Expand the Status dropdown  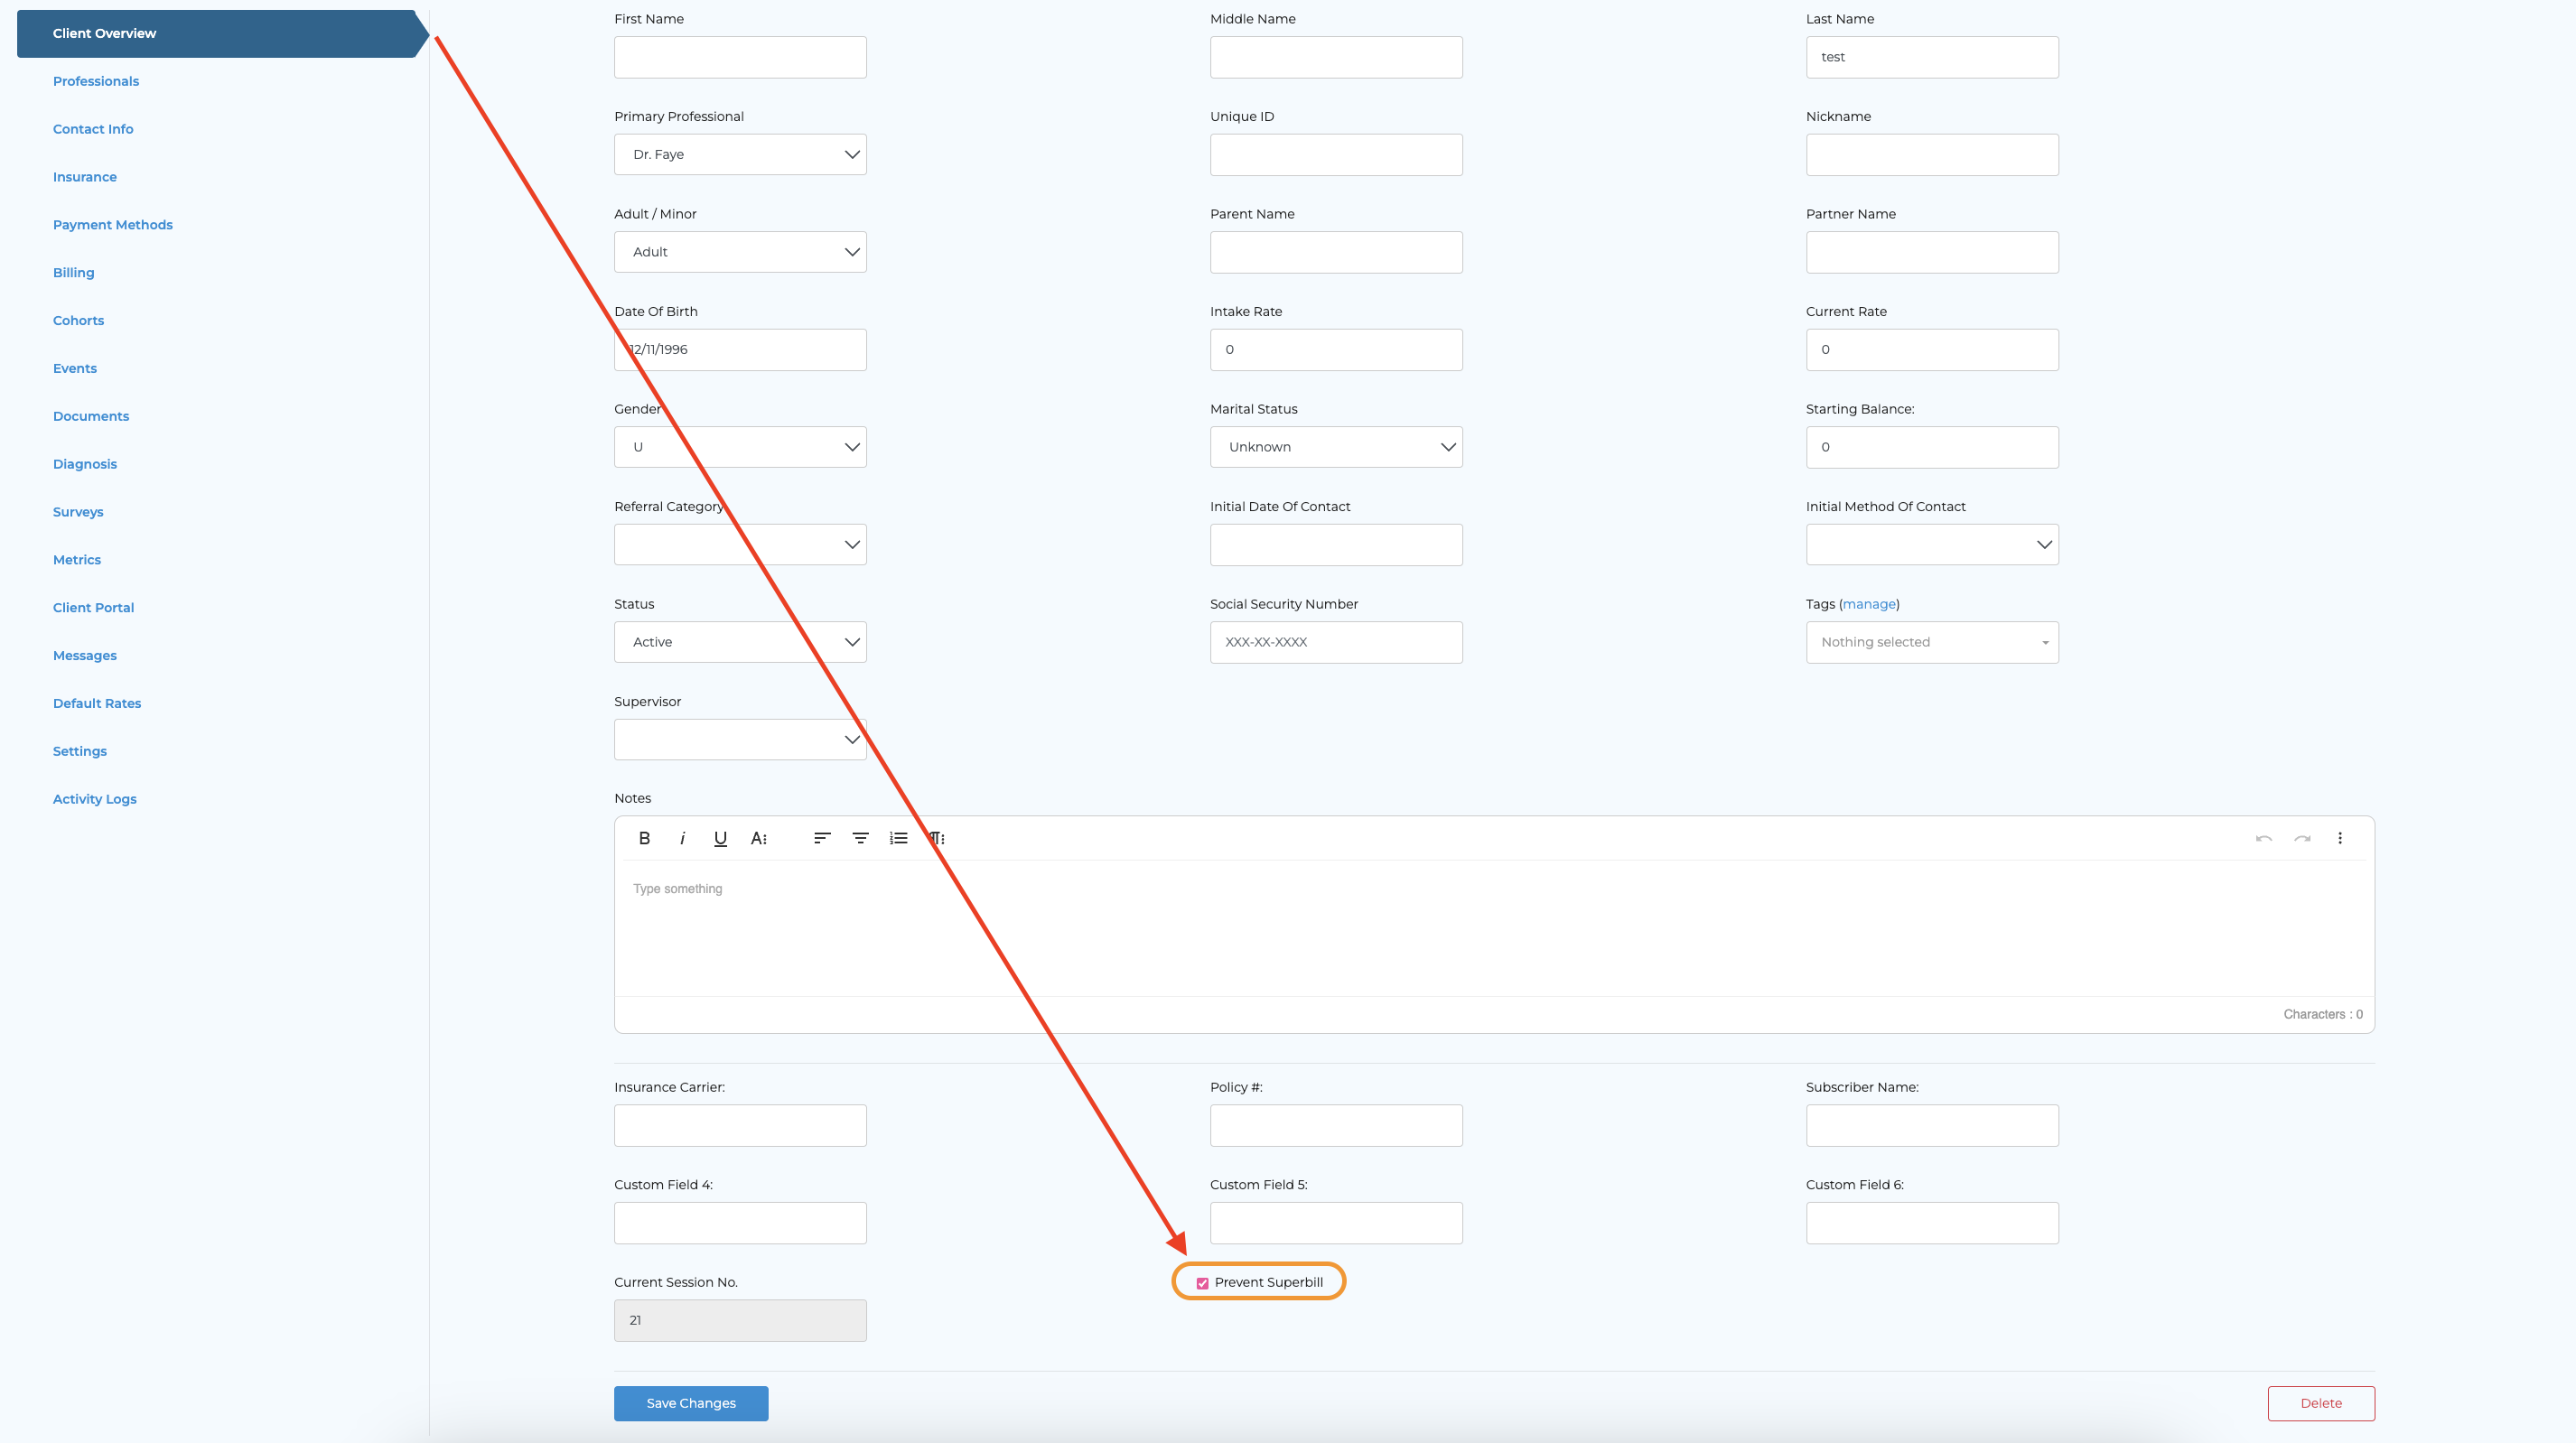pyautogui.click(x=740, y=642)
